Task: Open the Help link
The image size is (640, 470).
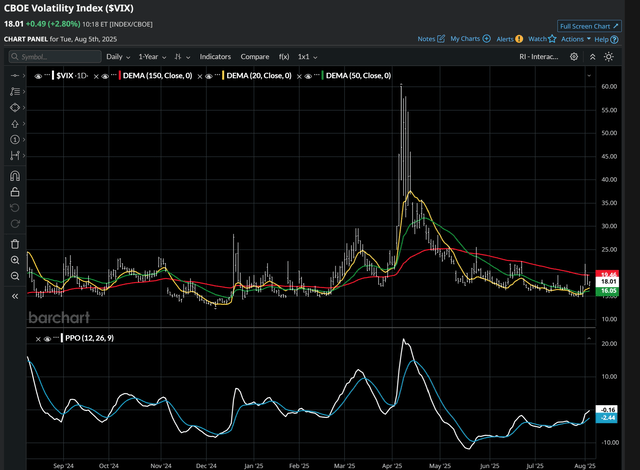Action: click(x=601, y=40)
